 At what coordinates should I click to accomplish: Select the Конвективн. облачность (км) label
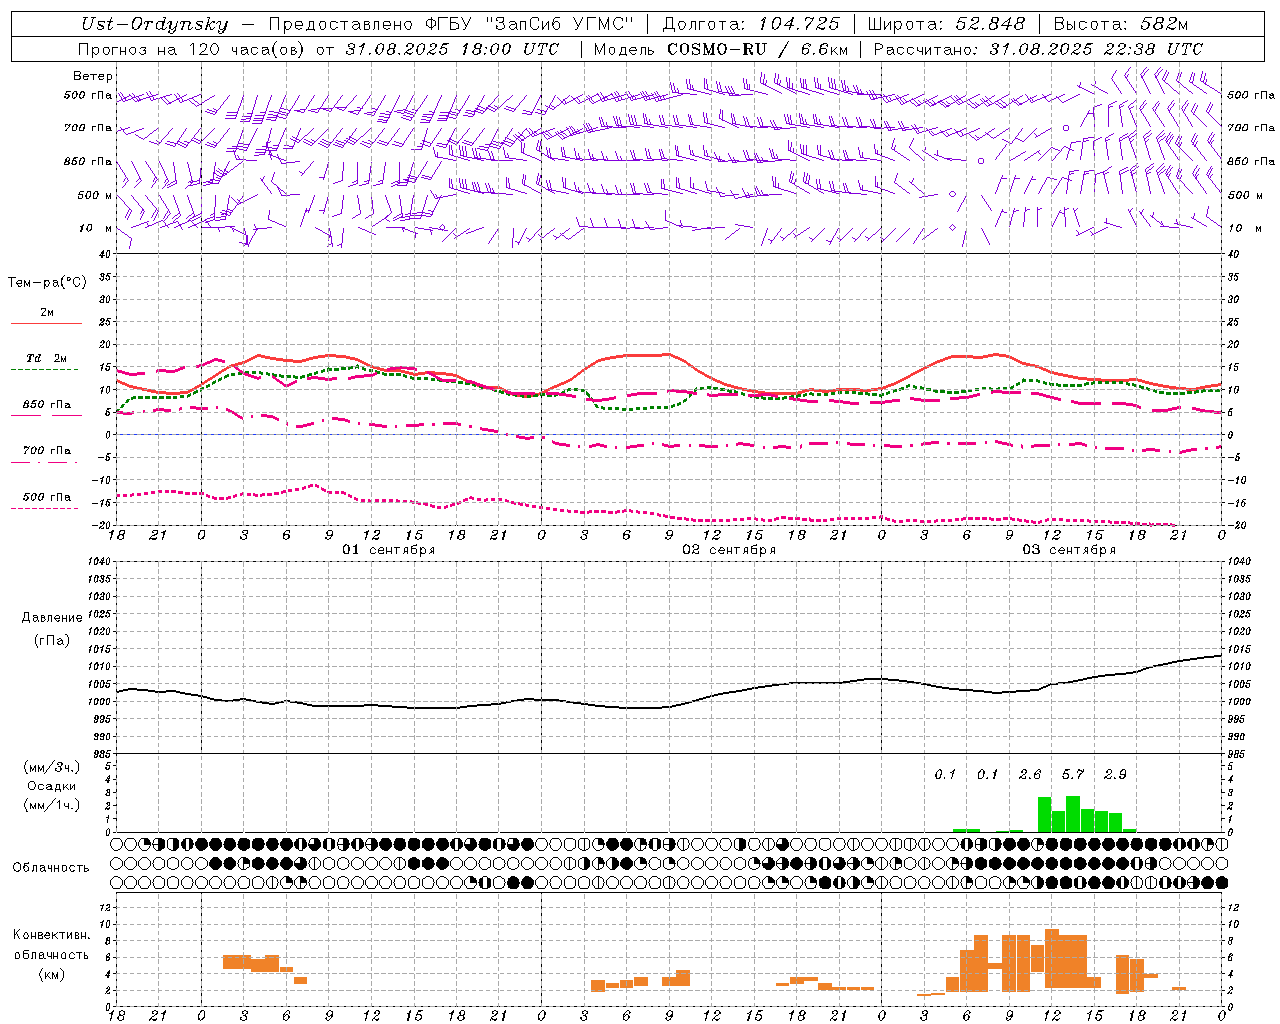point(52,954)
